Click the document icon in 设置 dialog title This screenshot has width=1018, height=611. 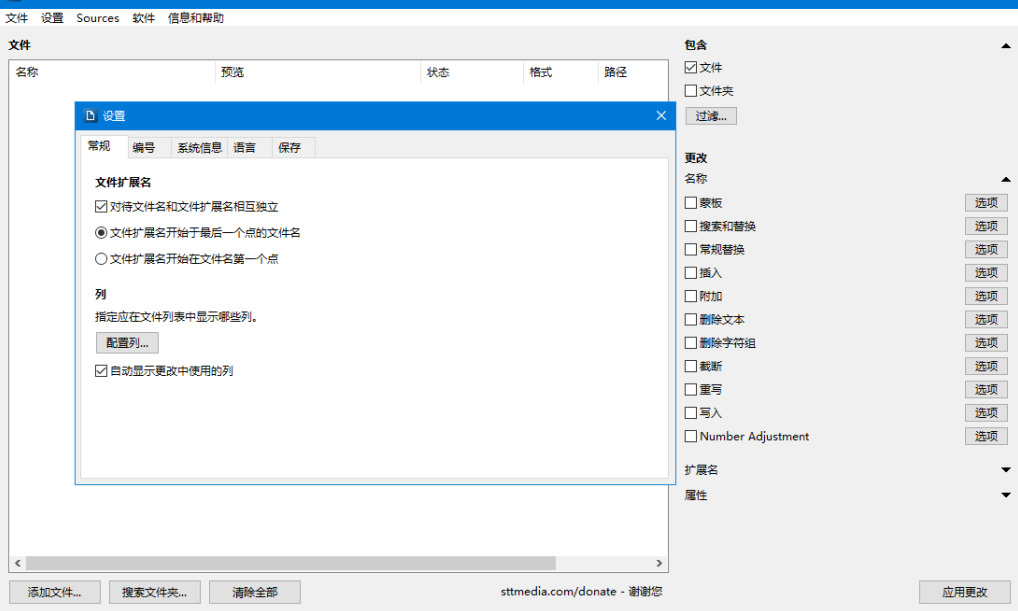[x=91, y=116]
